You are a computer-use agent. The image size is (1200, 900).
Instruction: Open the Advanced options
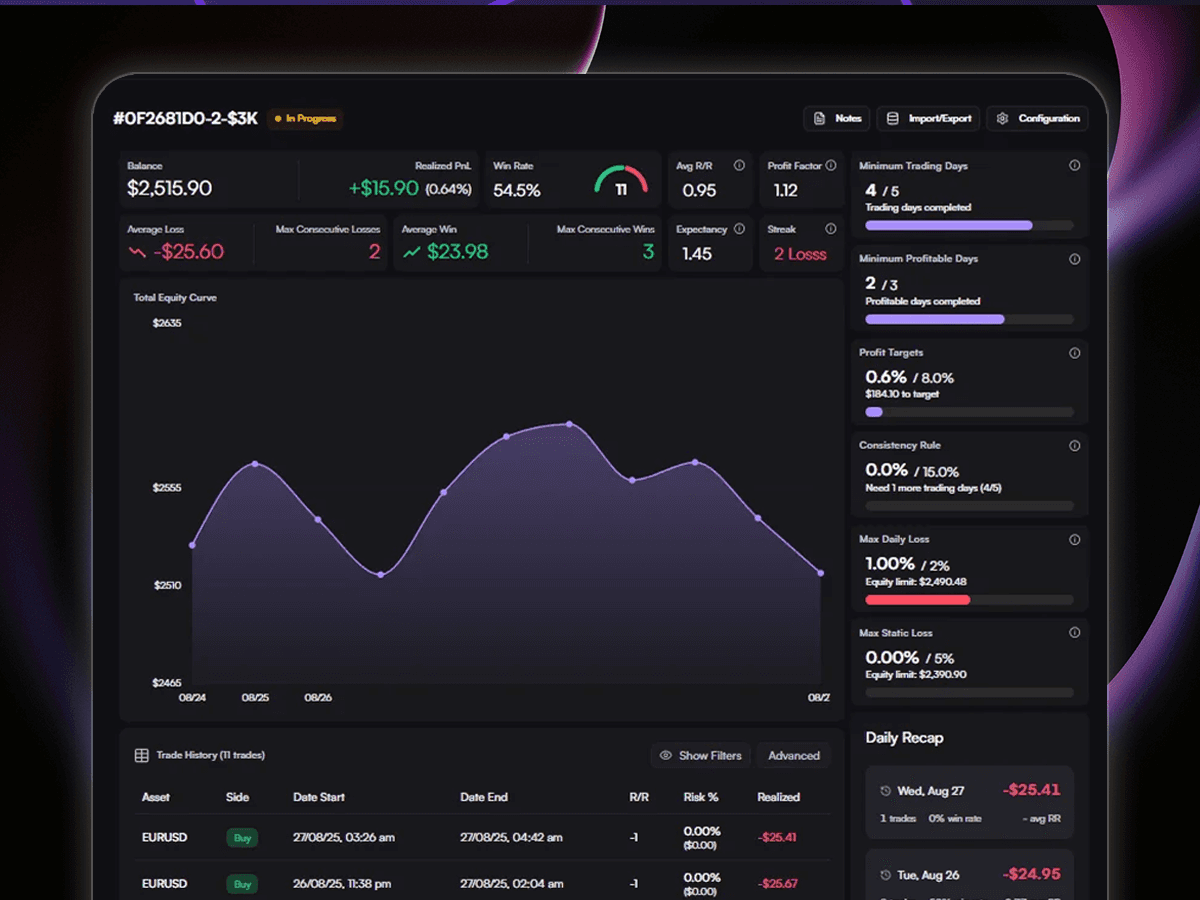pos(794,756)
